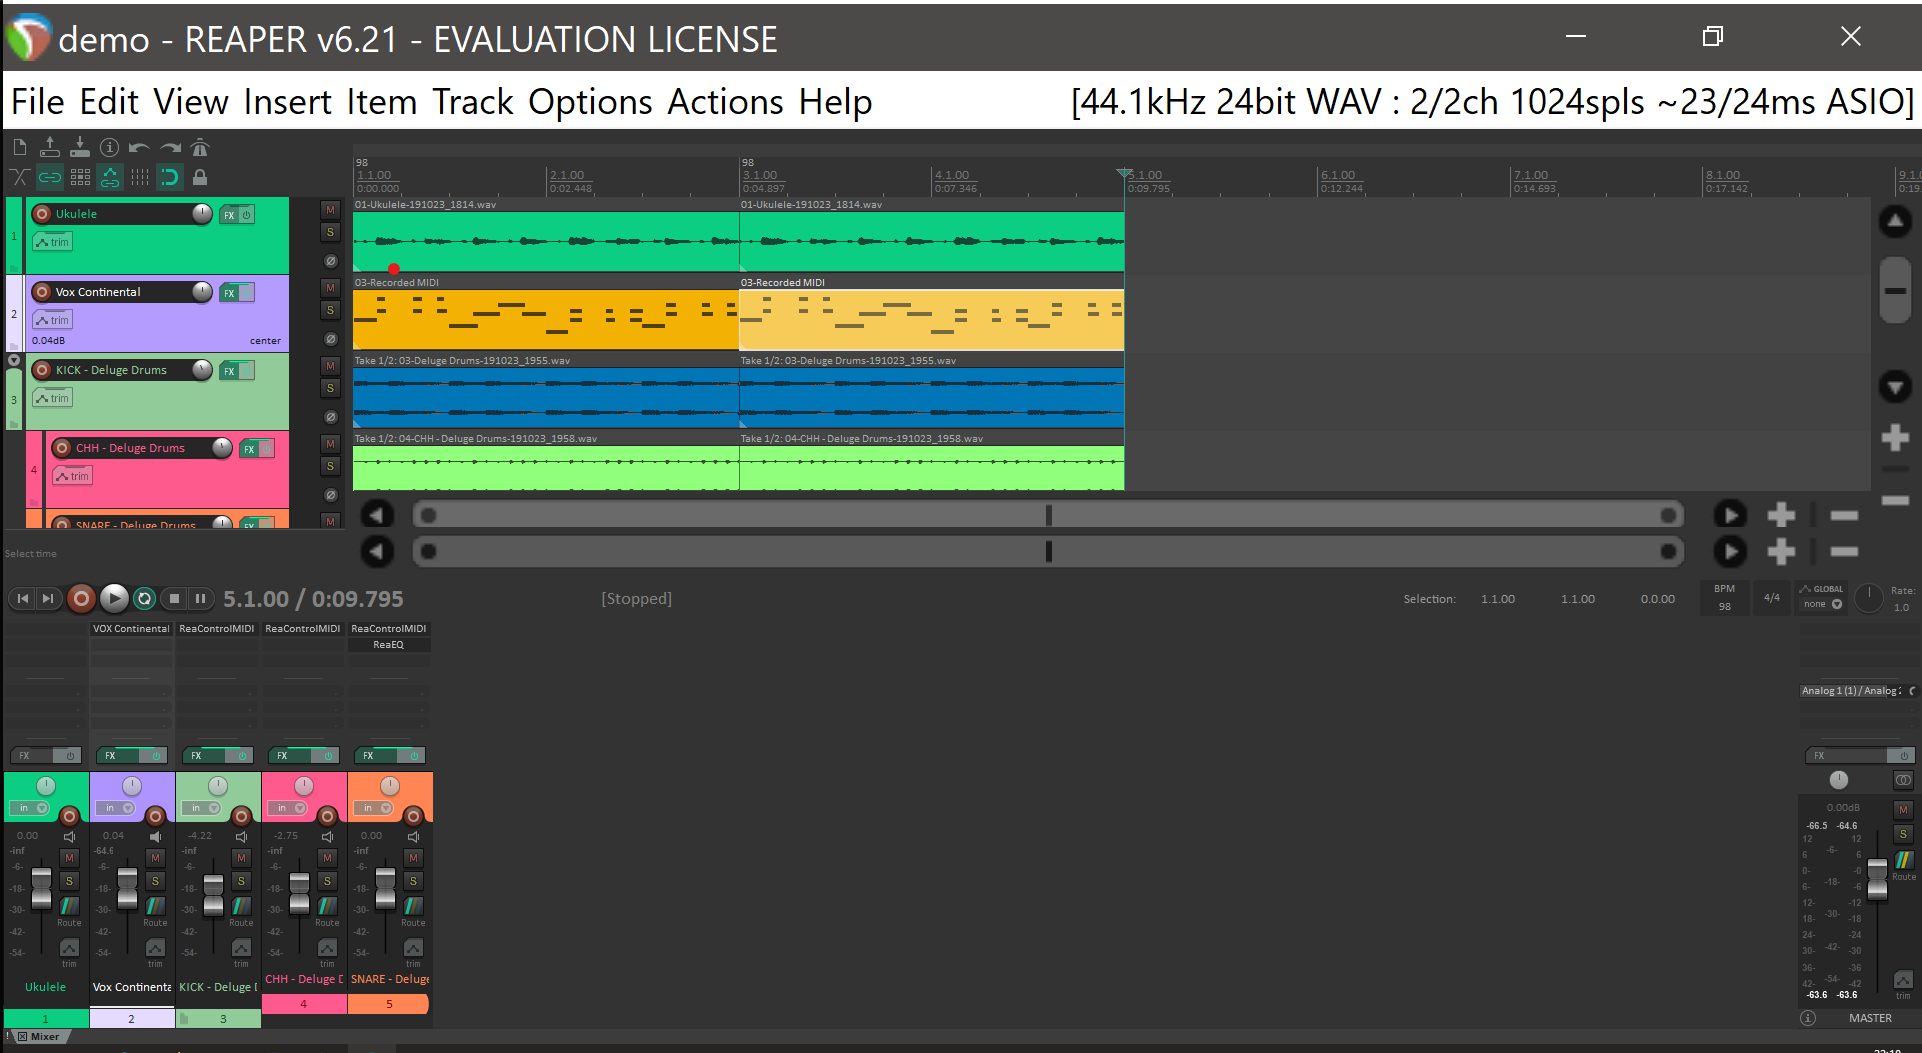Undo the last action from the toolbar
This screenshot has width=1922, height=1053.
[x=140, y=148]
